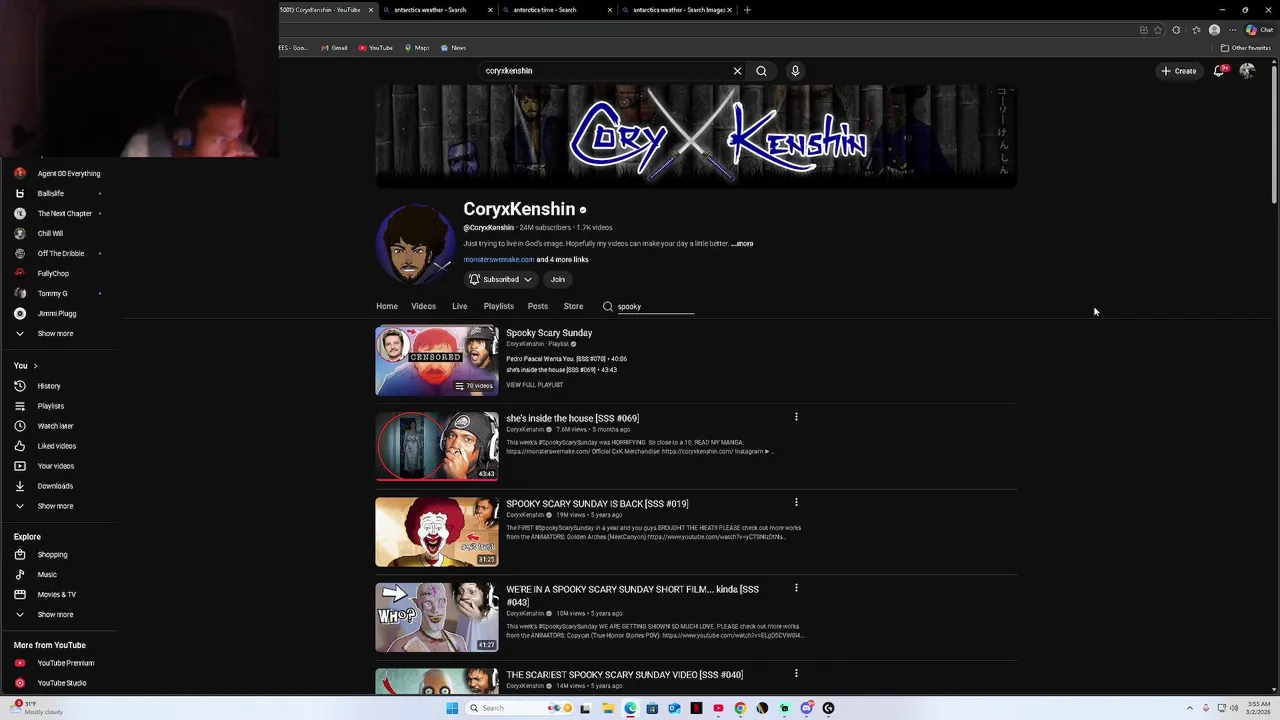Open the YouTube account avatar menu
The height and width of the screenshot is (720, 1280).
tap(1247, 71)
